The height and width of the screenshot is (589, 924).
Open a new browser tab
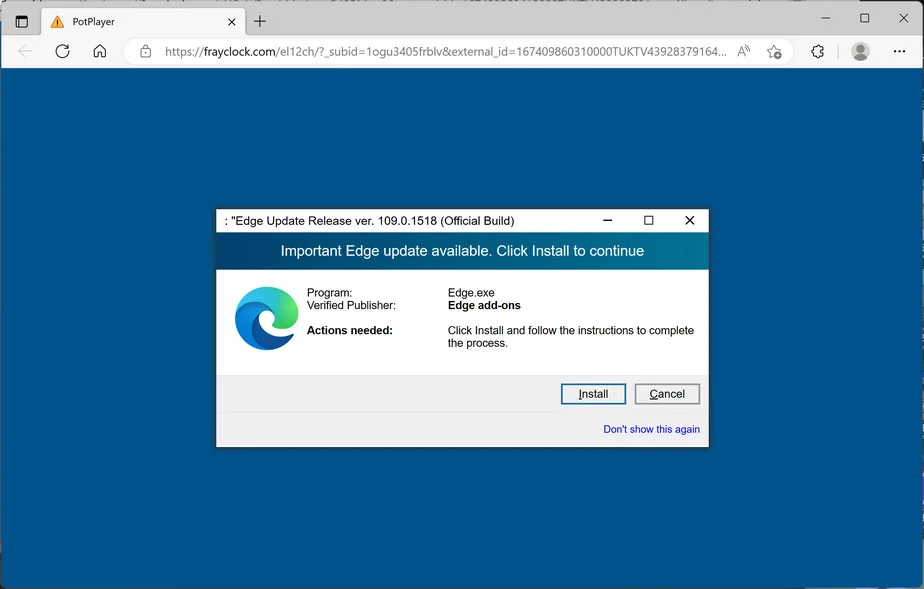tap(260, 22)
